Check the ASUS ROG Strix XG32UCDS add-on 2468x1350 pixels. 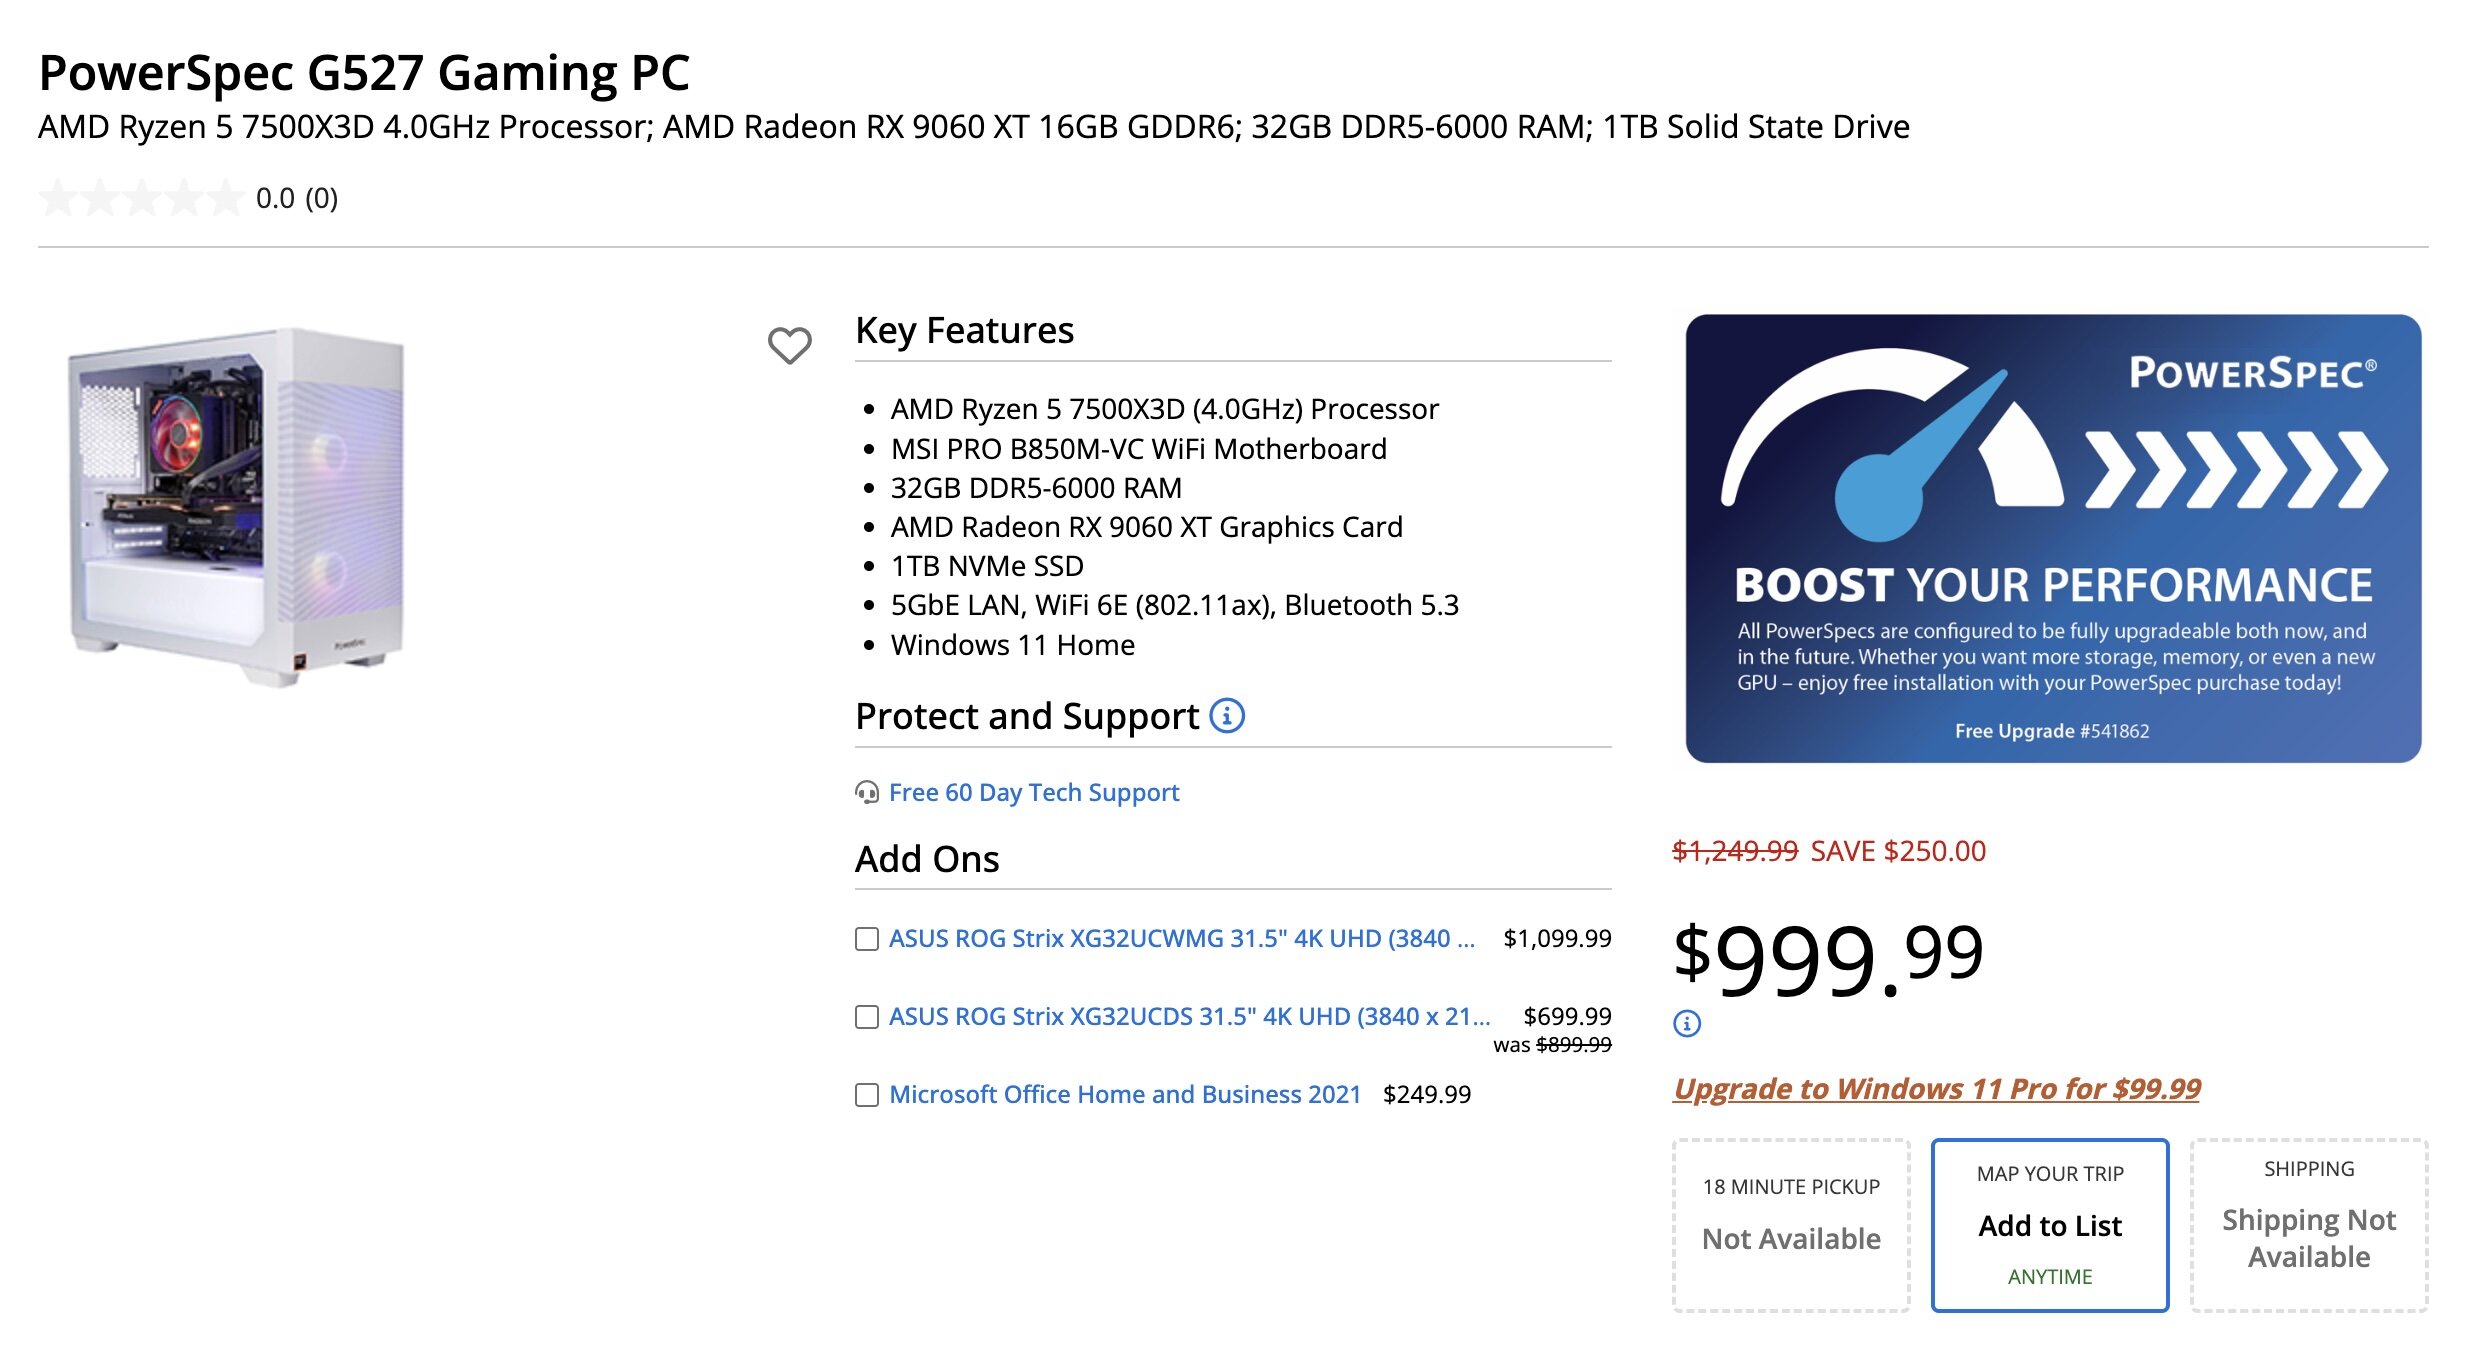pos(867,1017)
